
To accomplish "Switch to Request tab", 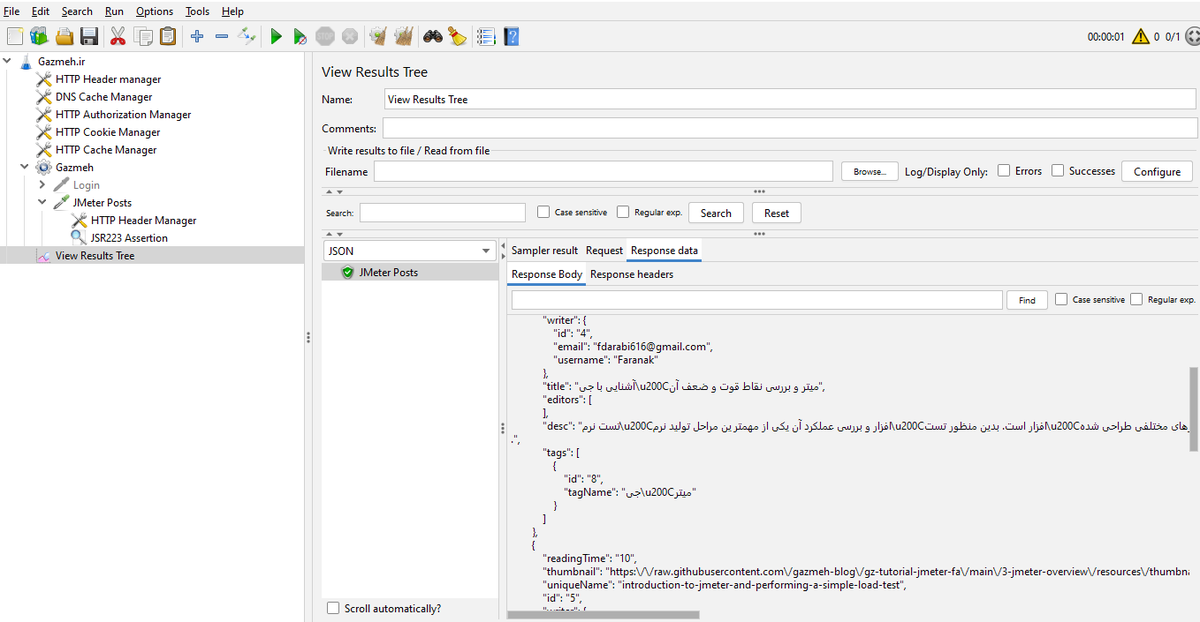I will tap(604, 250).
